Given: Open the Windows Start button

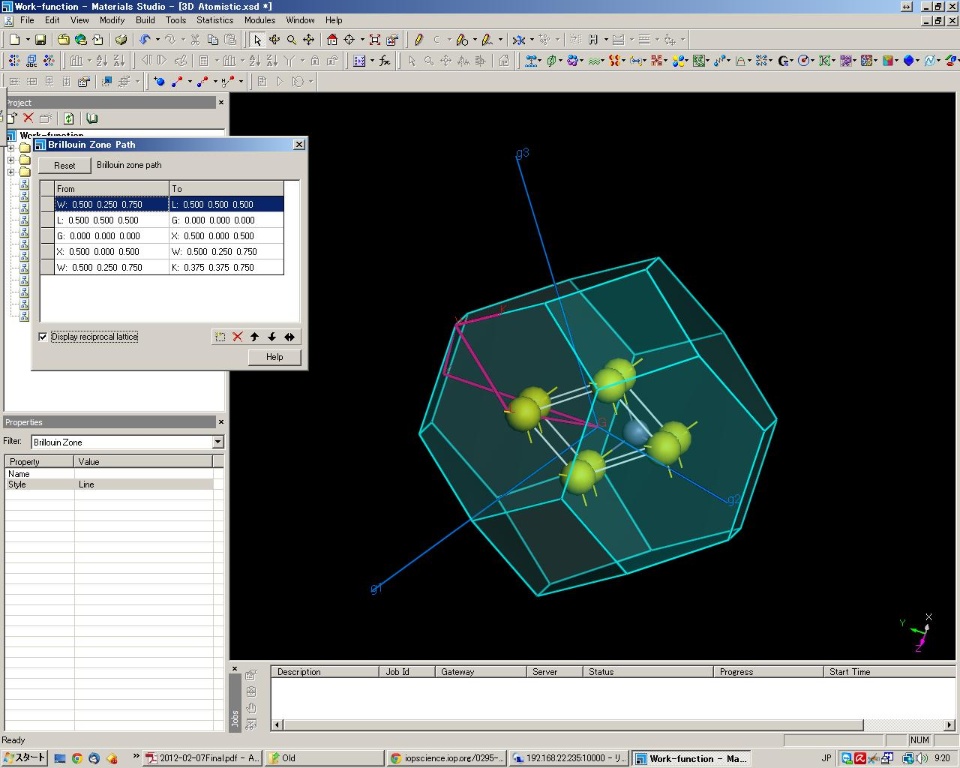Looking at the screenshot, I should click(24, 758).
